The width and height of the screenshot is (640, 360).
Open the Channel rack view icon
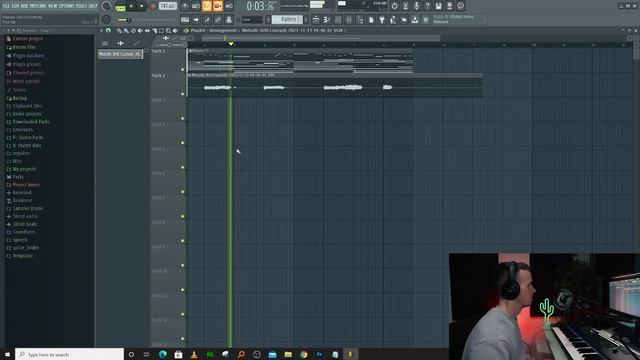tap(338, 20)
